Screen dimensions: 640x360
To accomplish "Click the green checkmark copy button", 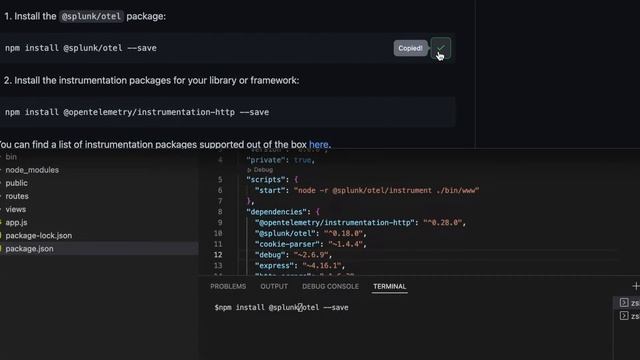I will (441, 48).
